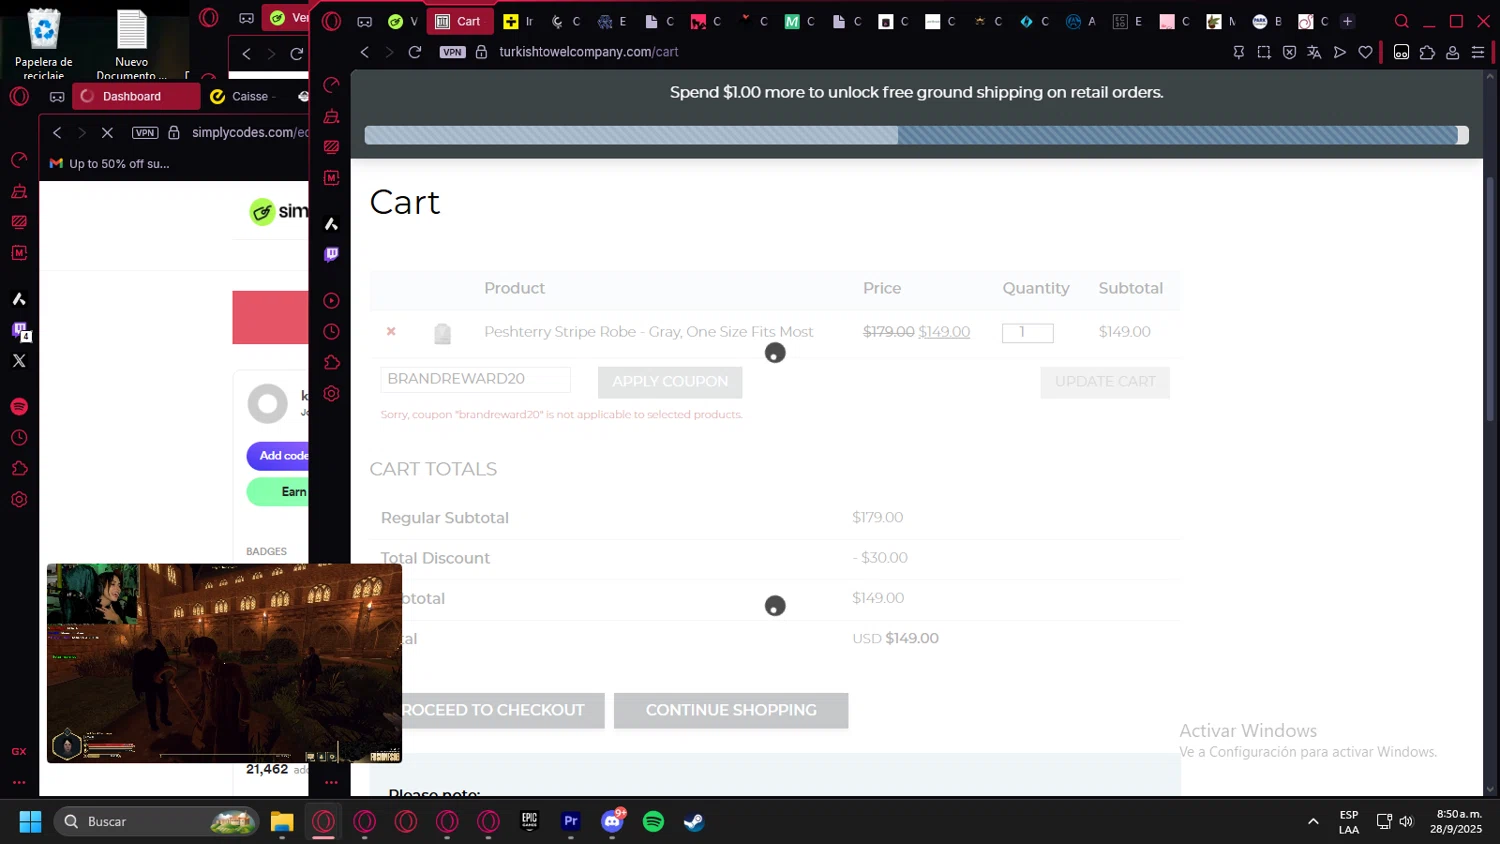
Task: Open the ad blocker shield icon
Action: pyautogui.click(x=1289, y=52)
